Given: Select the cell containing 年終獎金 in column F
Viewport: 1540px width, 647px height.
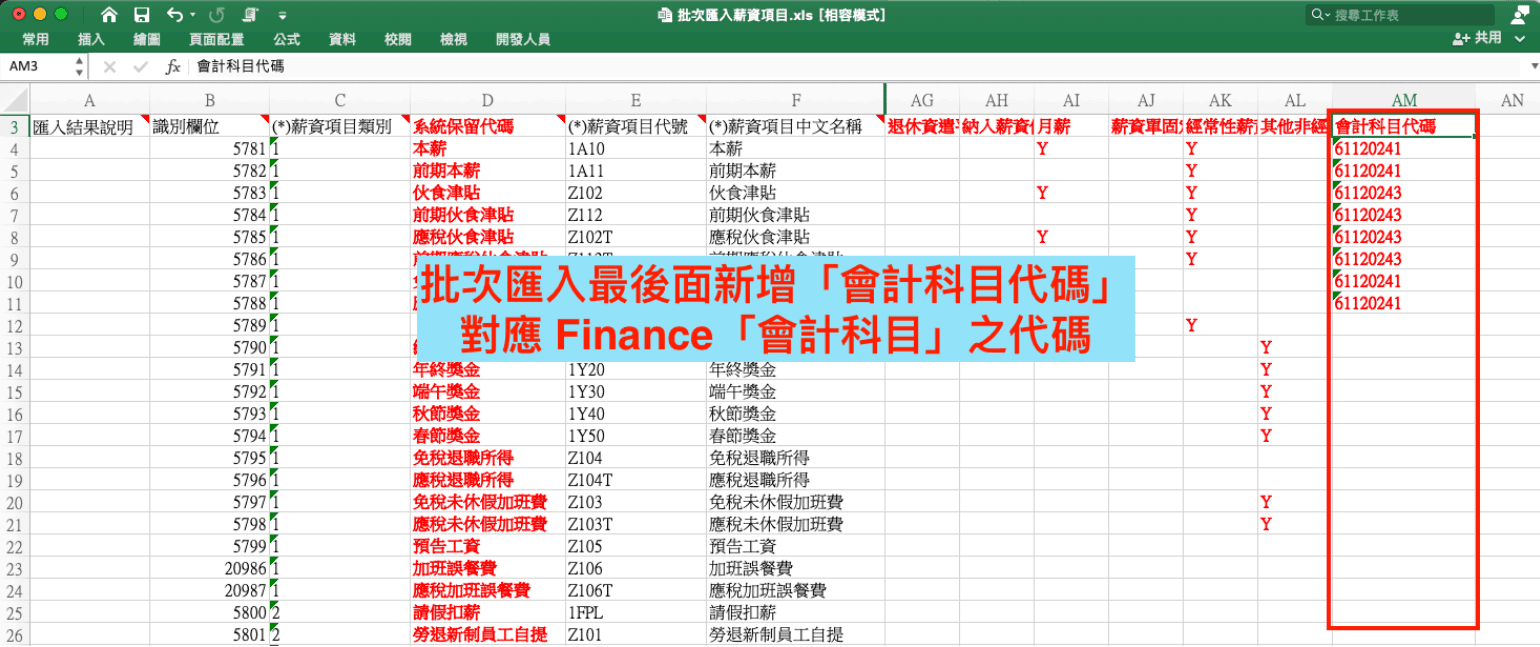Looking at the screenshot, I should click(795, 369).
